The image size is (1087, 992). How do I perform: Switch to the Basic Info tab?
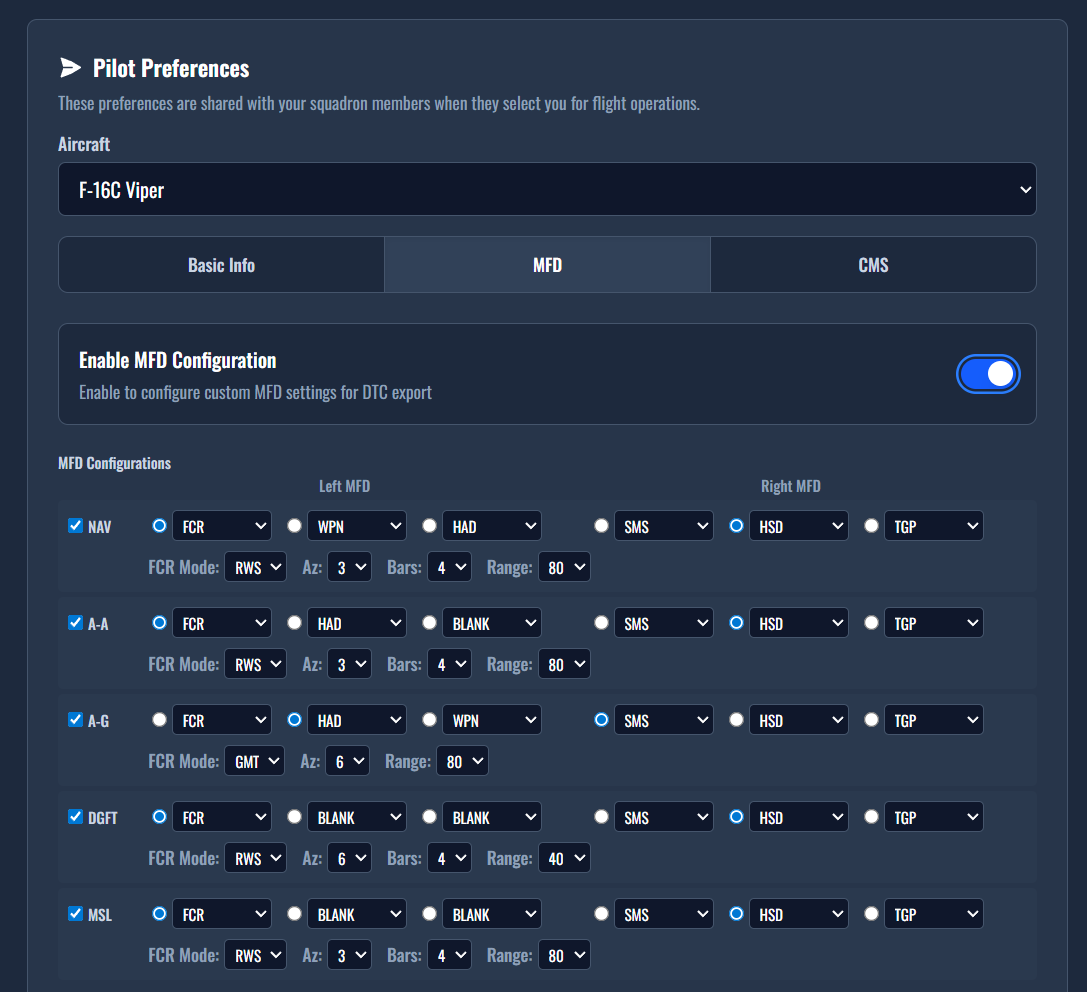pyautogui.click(x=221, y=265)
